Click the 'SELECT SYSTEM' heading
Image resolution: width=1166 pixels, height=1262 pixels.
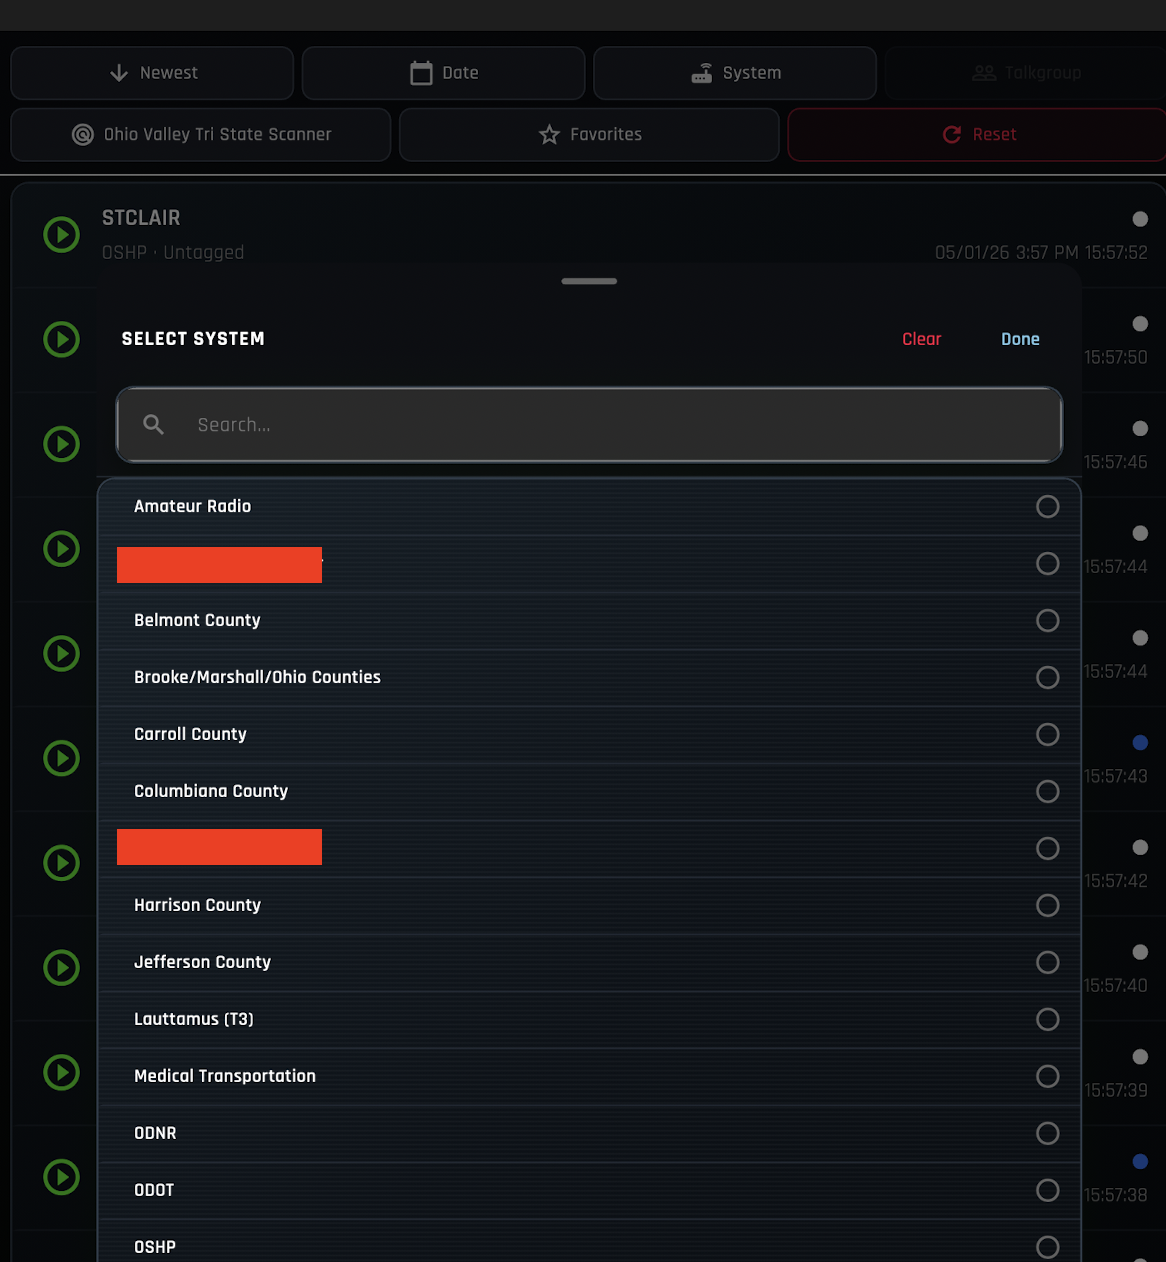point(193,339)
